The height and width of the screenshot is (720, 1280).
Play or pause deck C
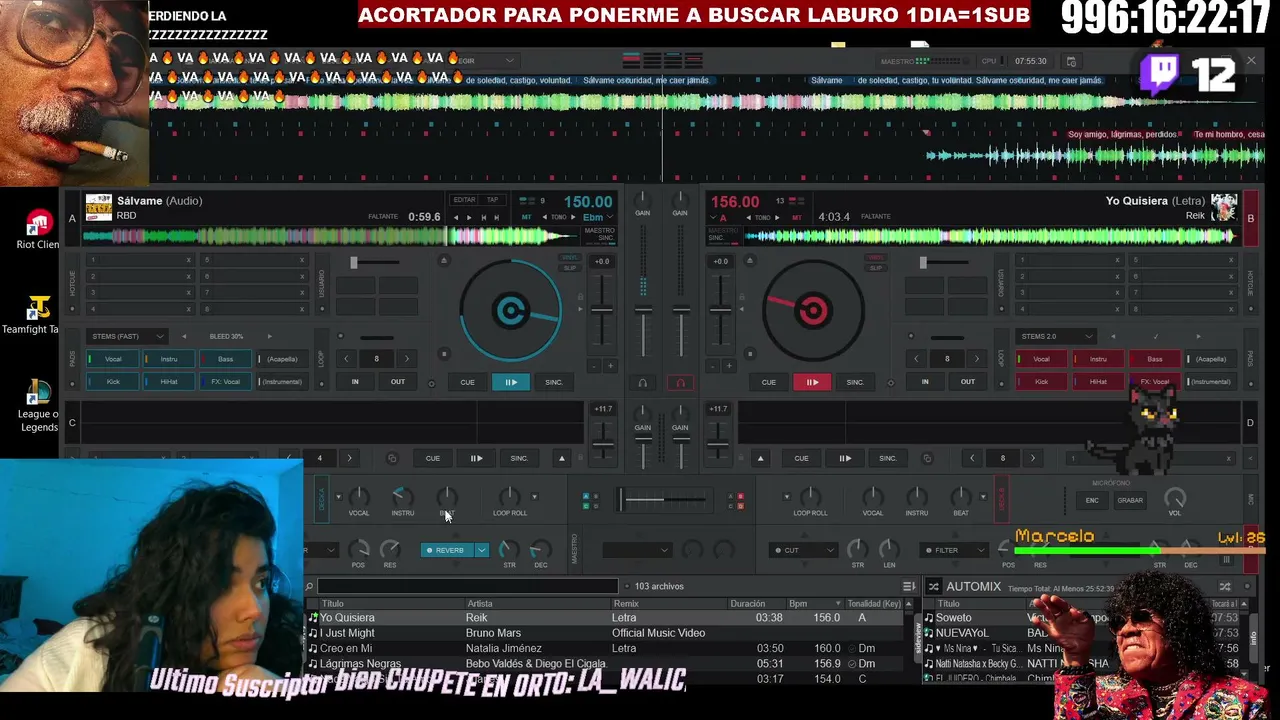coord(476,458)
